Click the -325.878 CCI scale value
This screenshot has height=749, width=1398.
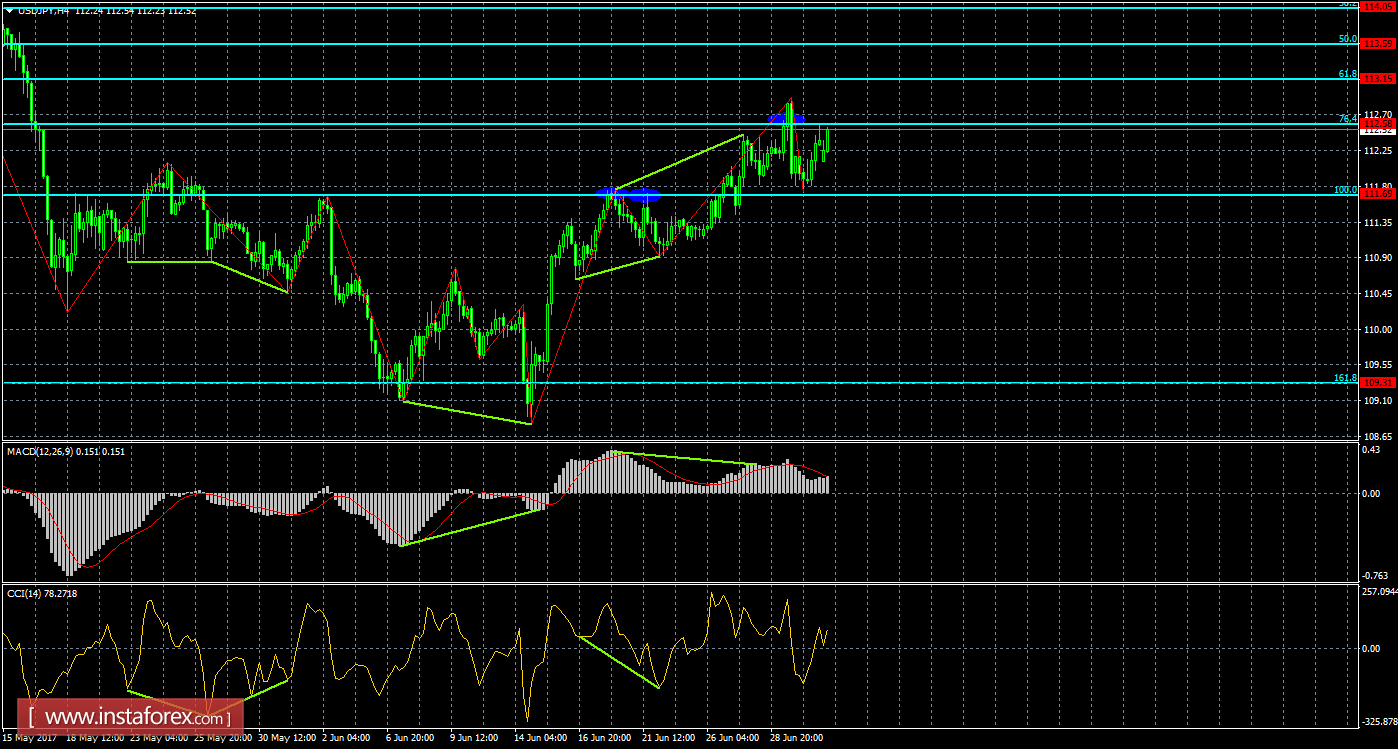(x=1379, y=720)
